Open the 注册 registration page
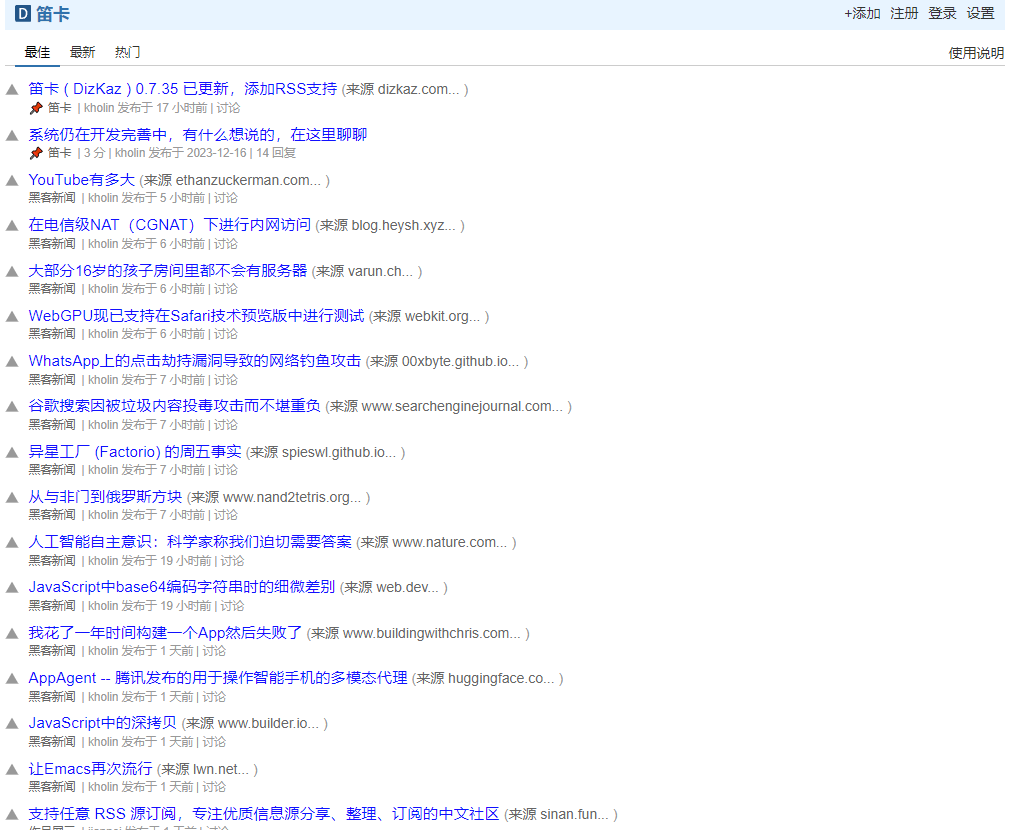Screen dimensions: 1009x830 pos(903,13)
